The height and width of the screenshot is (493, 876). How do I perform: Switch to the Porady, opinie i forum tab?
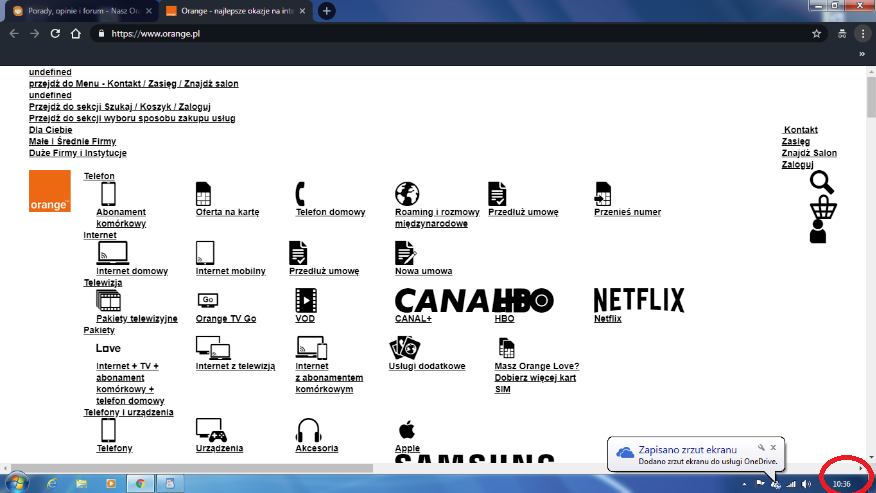78,11
